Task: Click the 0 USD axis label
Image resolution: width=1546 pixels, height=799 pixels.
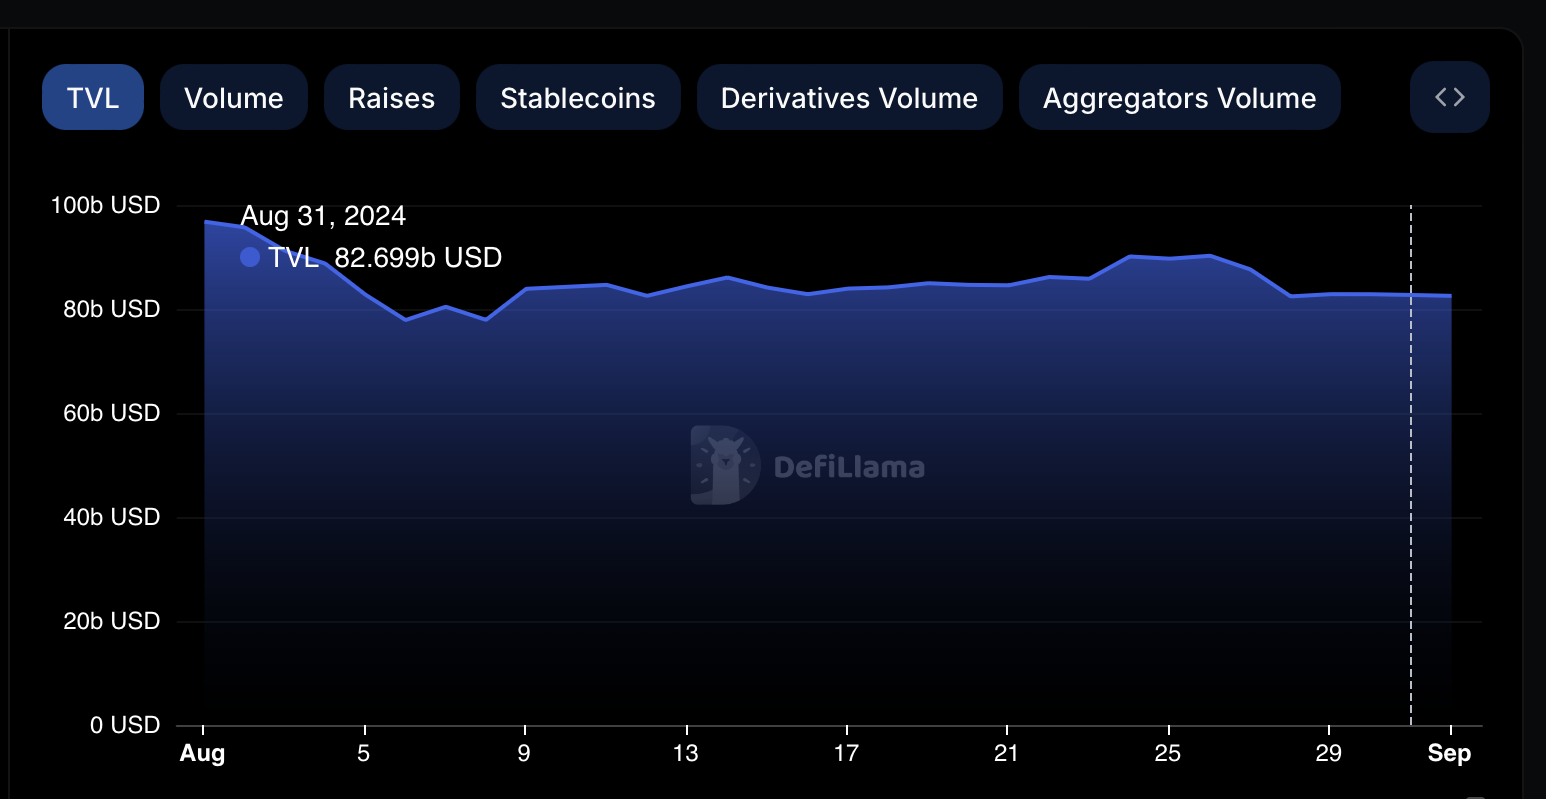Action: (x=125, y=725)
